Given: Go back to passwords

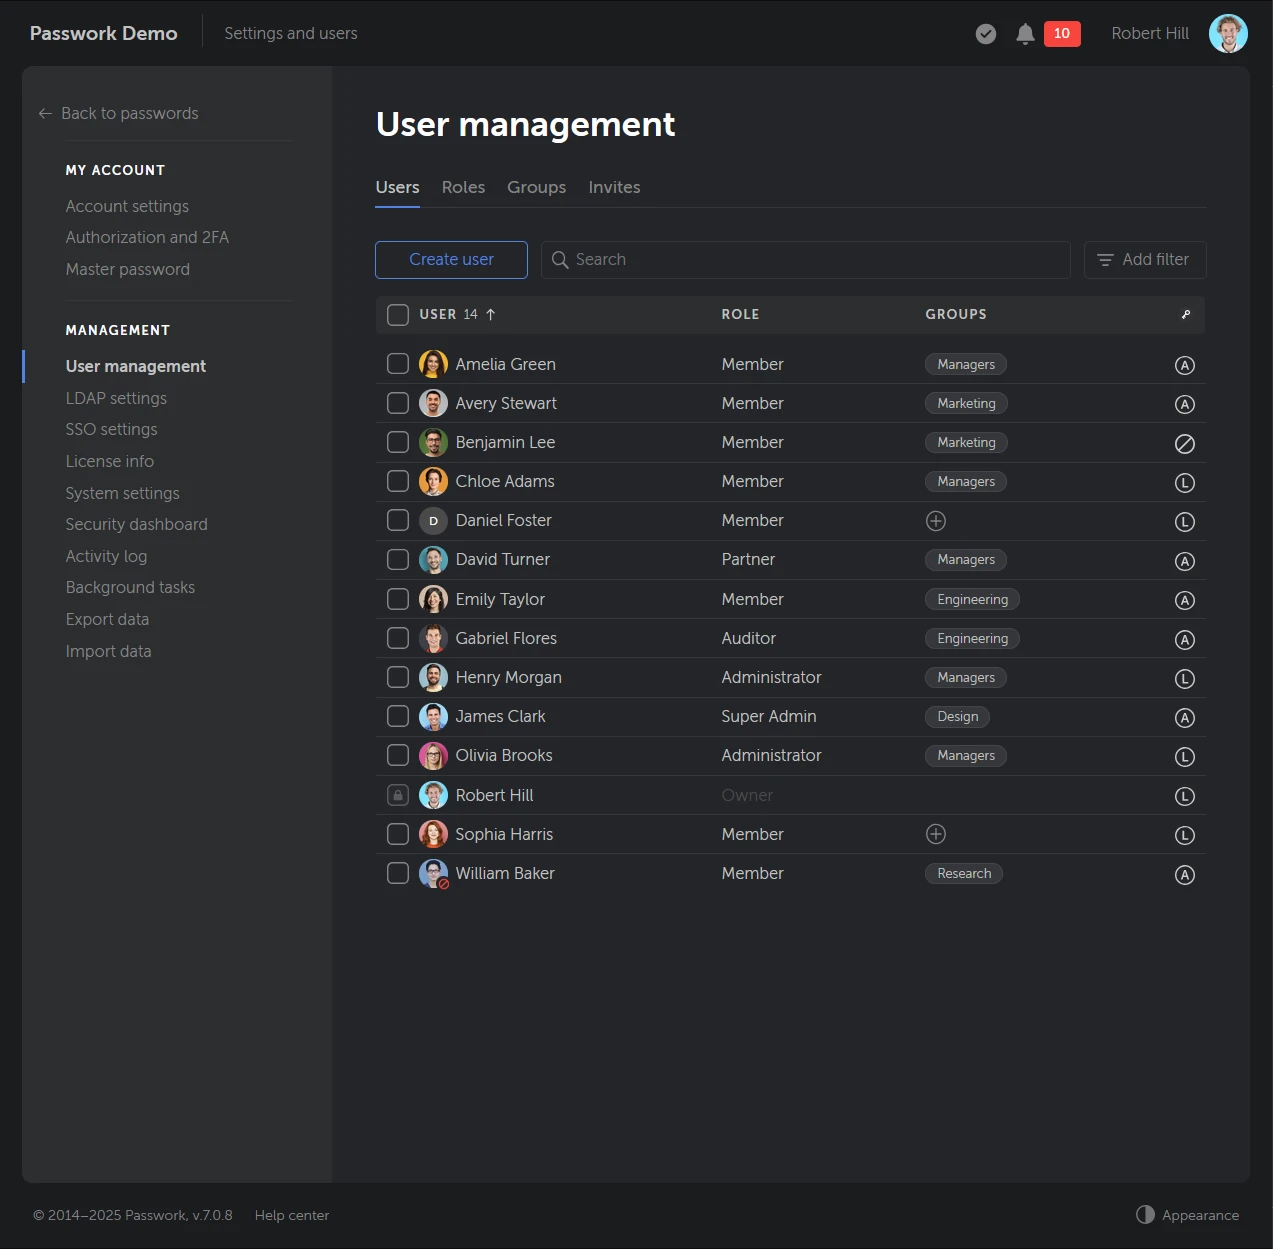Looking at the screenshot, I should coord(119,114).
